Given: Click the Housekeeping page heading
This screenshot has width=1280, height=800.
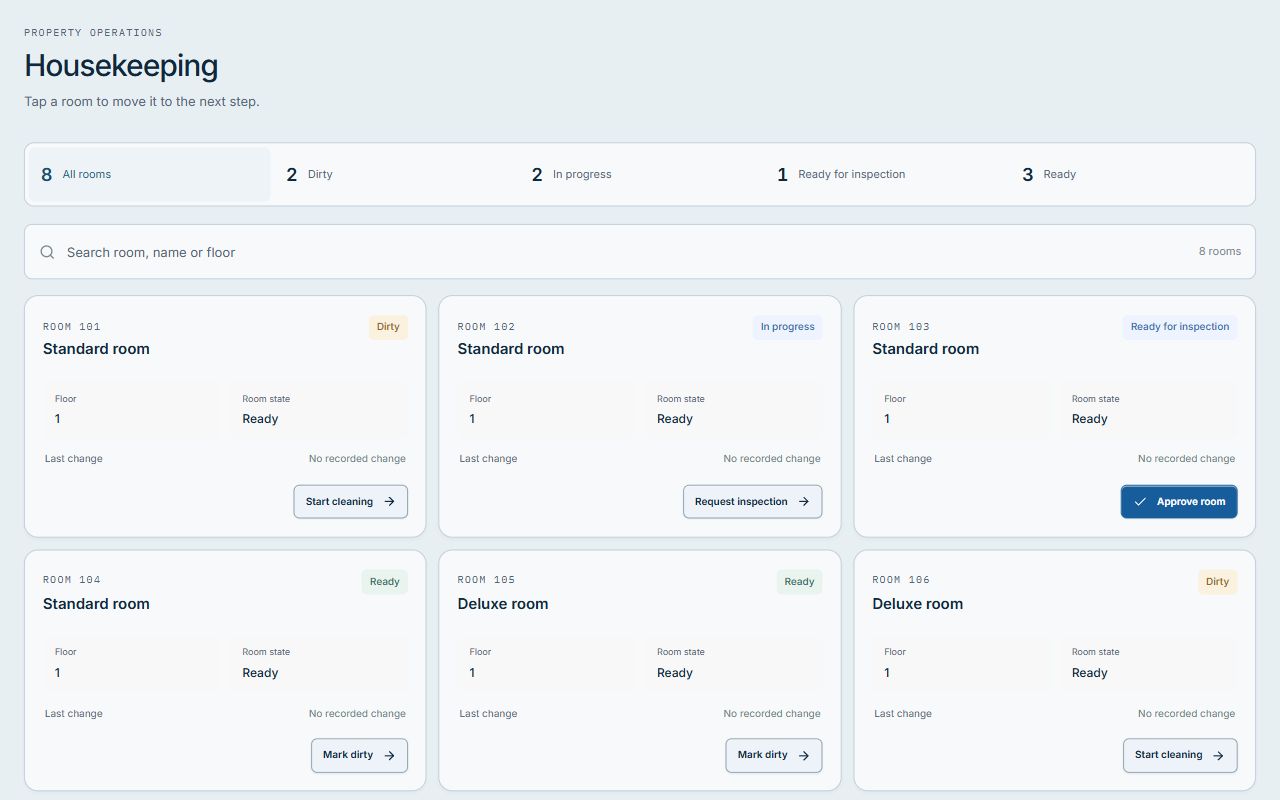Looking at the screenshot, I should coord(121,66).
